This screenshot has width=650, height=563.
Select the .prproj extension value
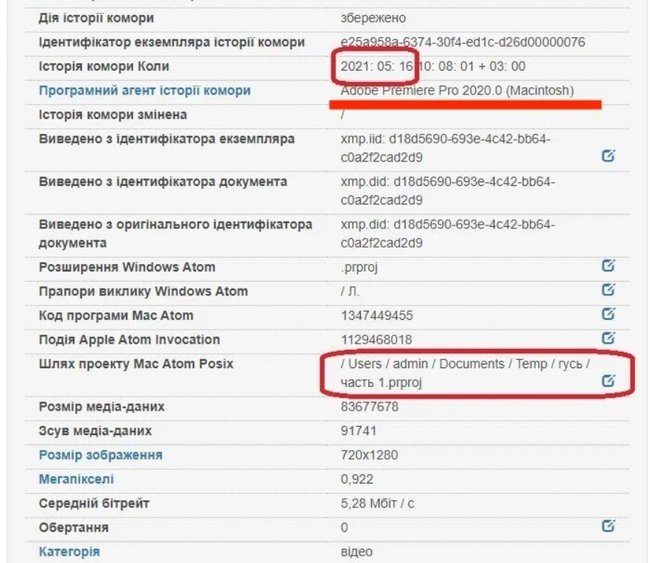pyautogui.click(x=359, y=267)
